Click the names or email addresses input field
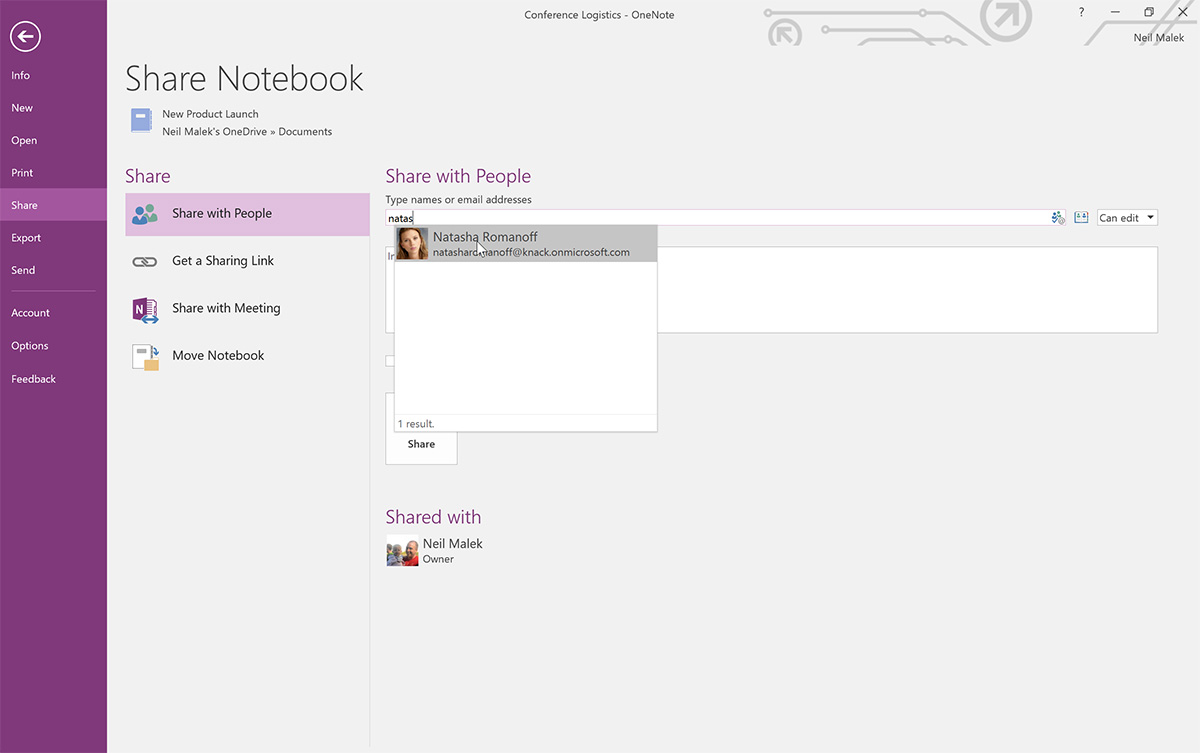Screen dimensions: 1200x753 point(700,217)
